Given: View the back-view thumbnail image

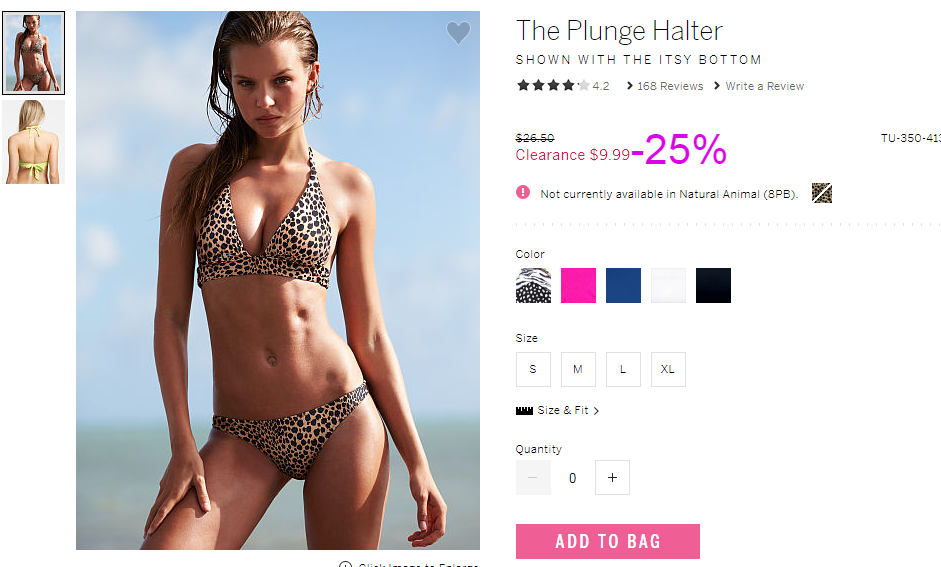Looking at the screenshot, I should [34, 142].
